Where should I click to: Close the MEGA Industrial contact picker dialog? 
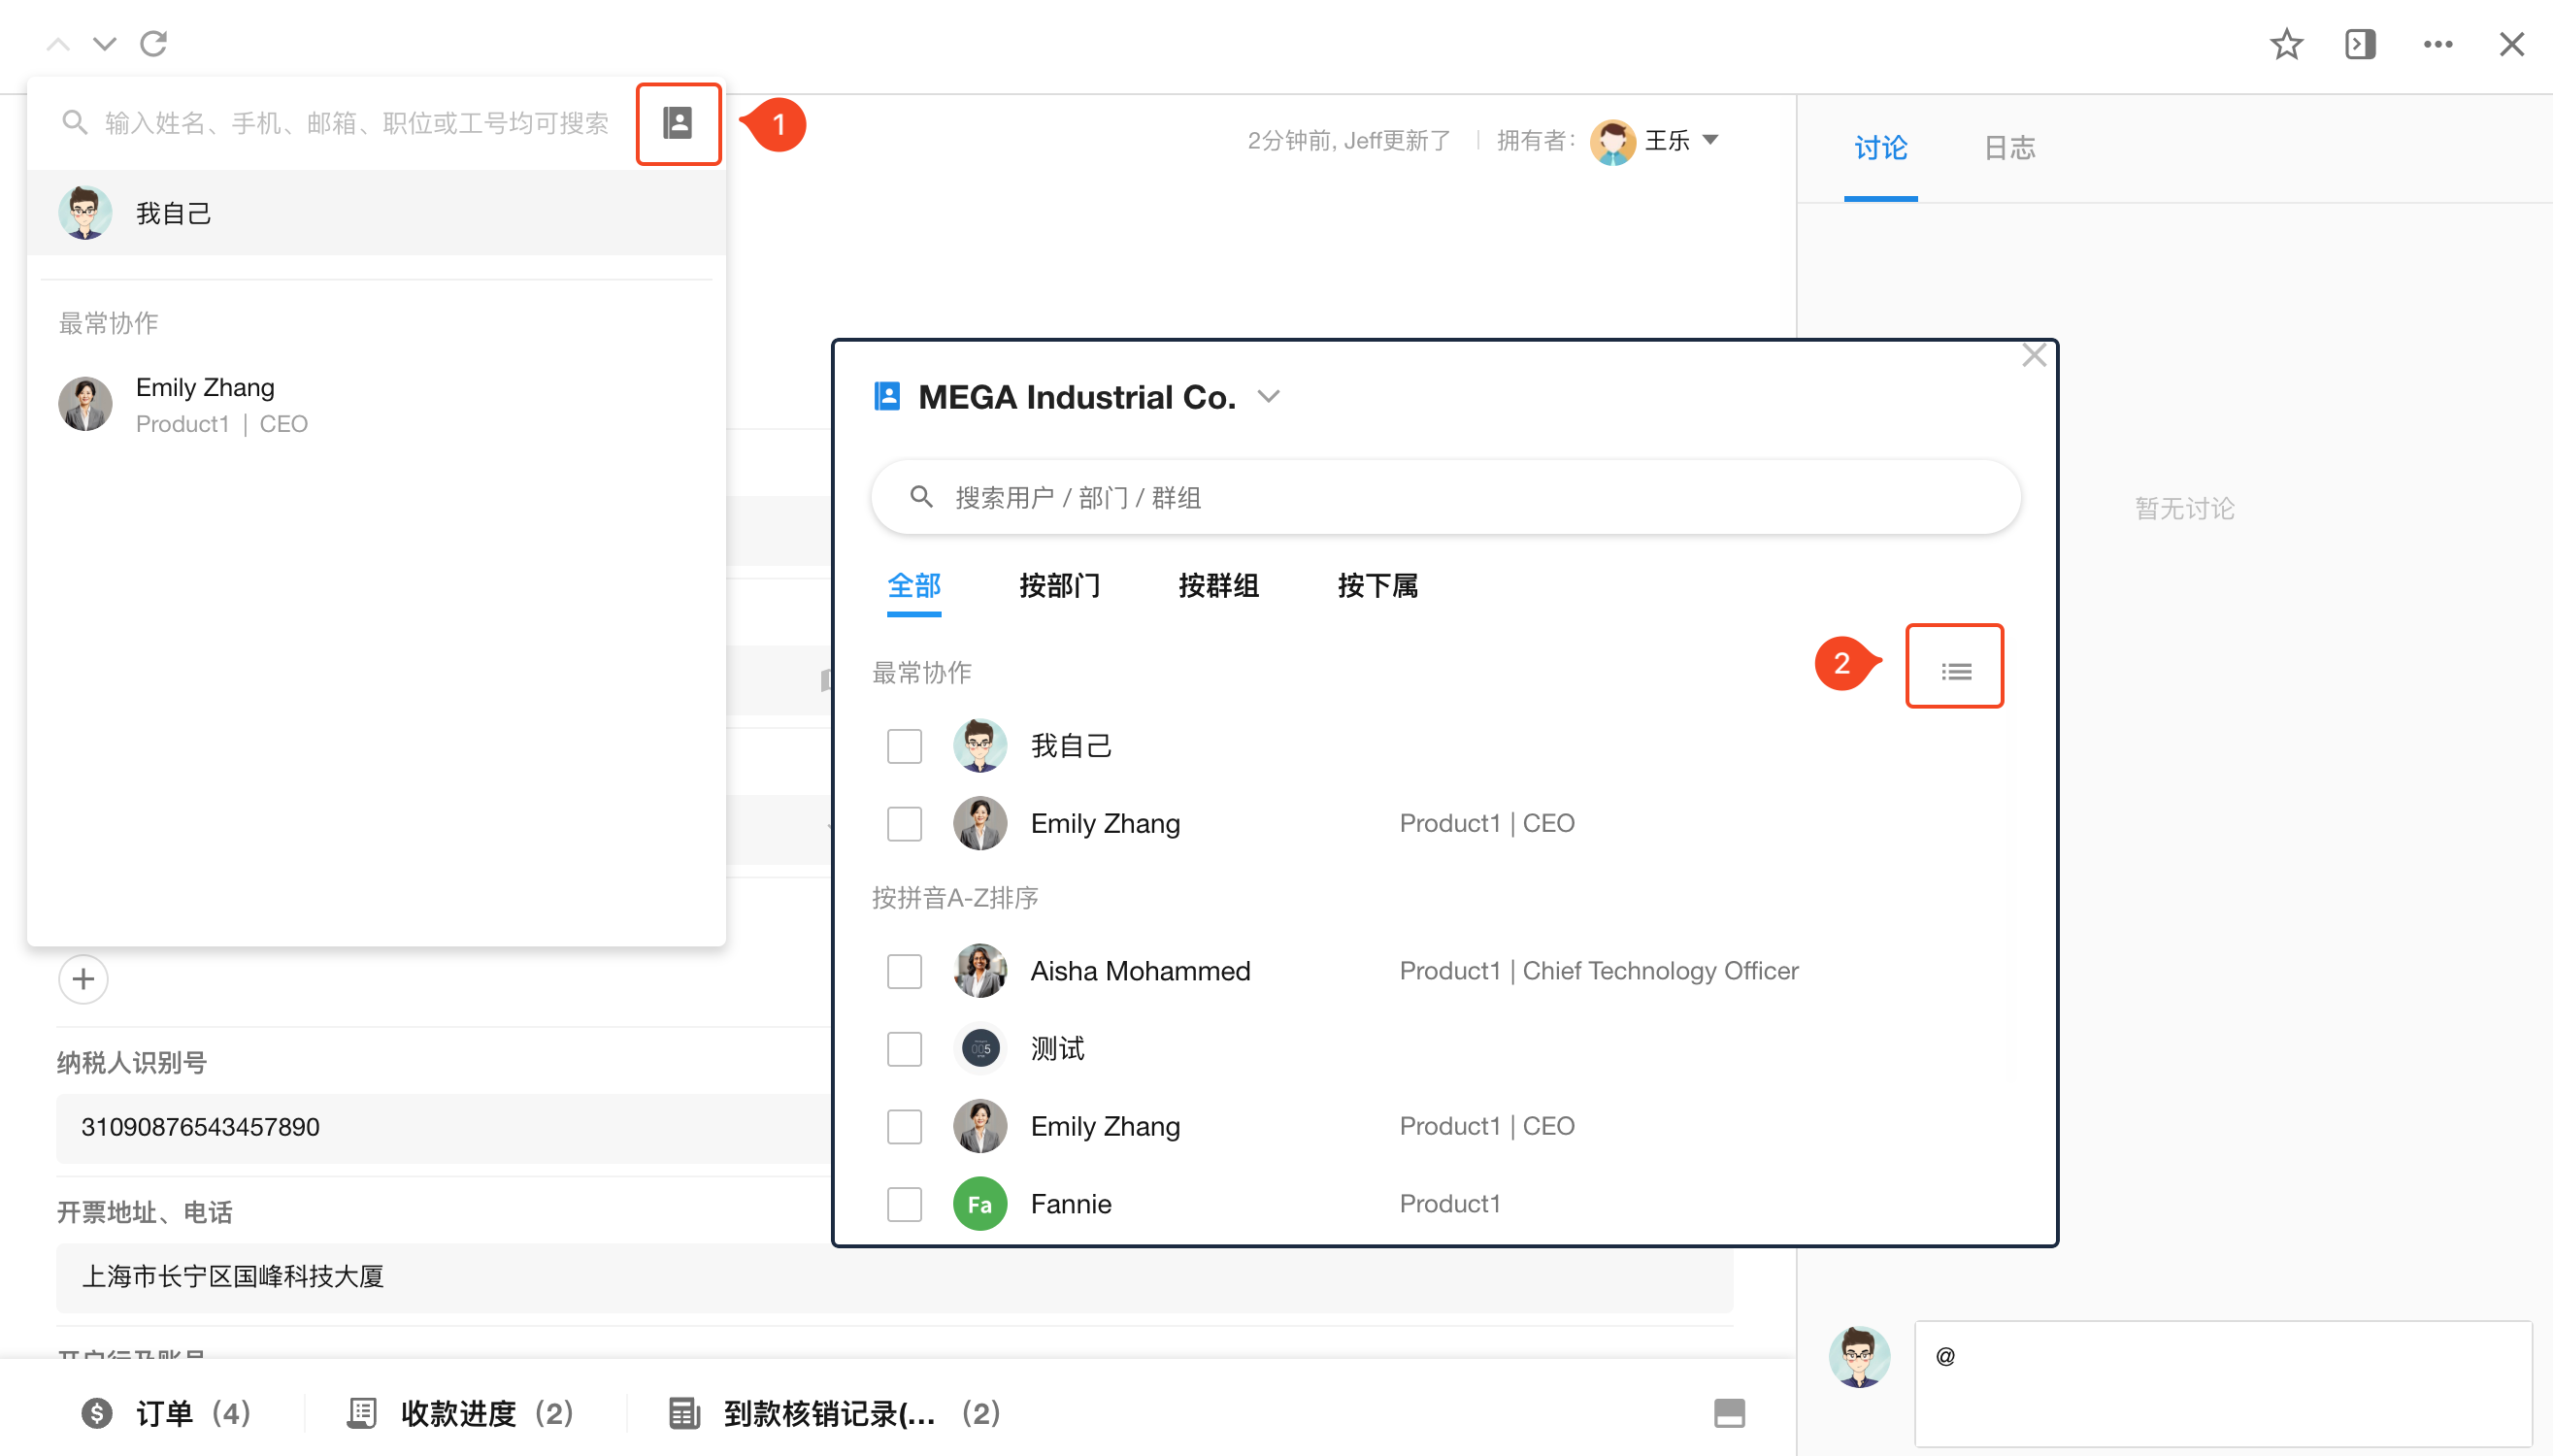pos(2033,356)
